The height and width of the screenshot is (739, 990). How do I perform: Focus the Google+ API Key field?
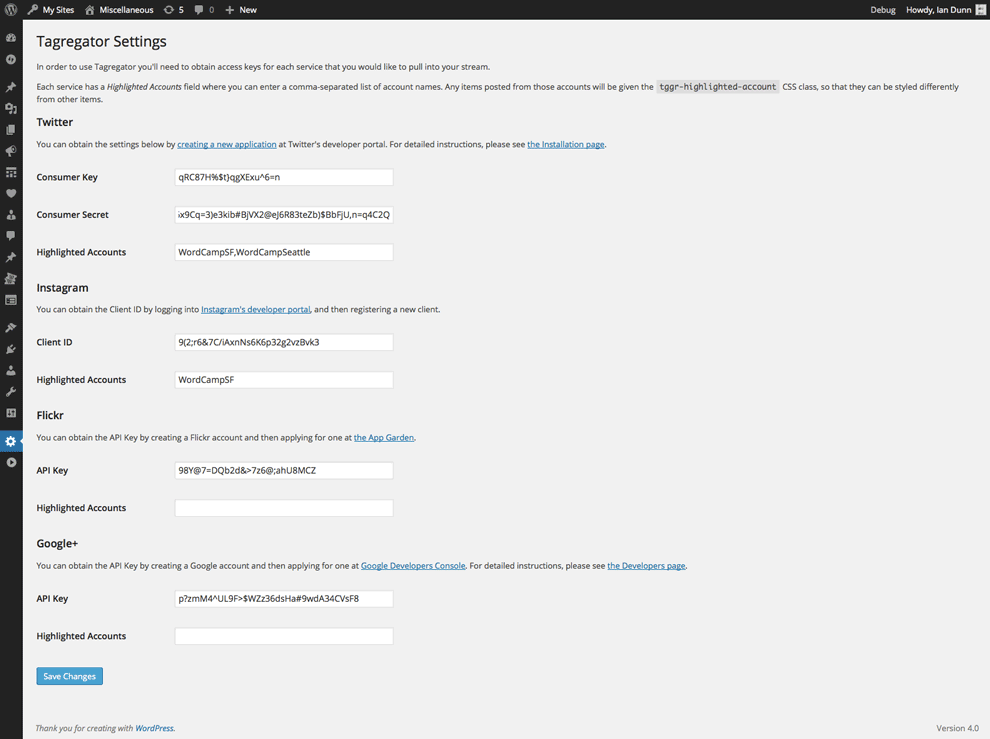coord(284,599)
